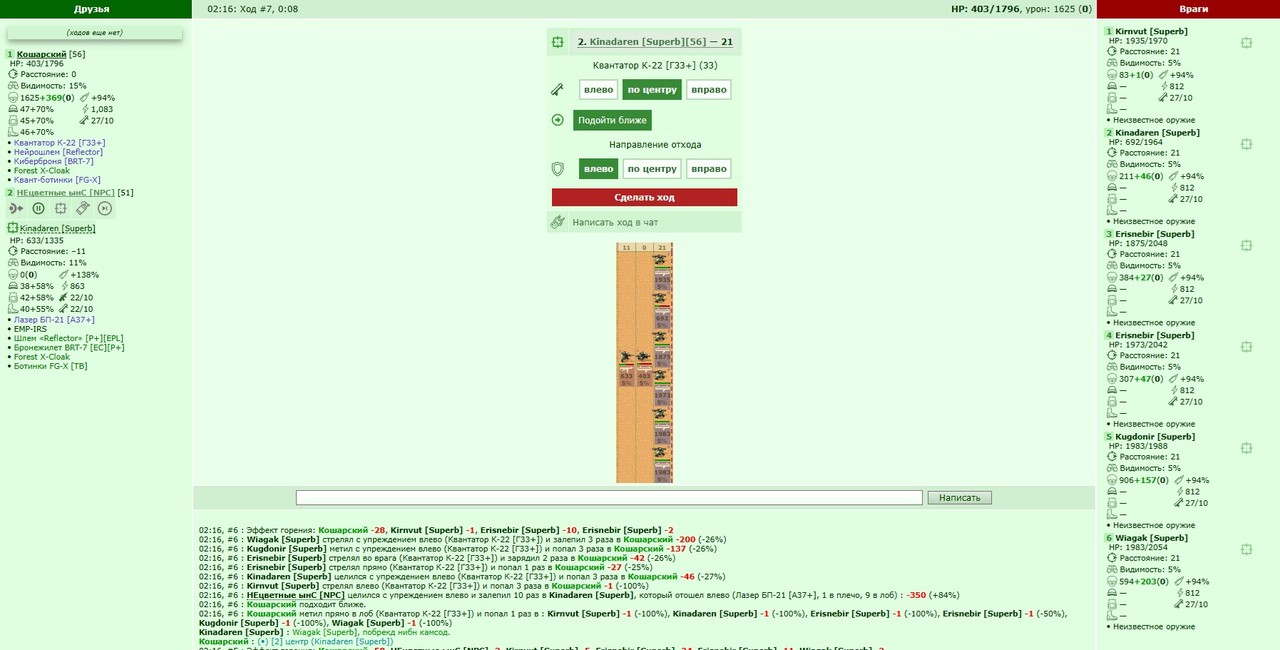The image size is (1280, 650).
Task: Click Квант-ботинки [FG-X] equipment item
Action: coord(57,180)
